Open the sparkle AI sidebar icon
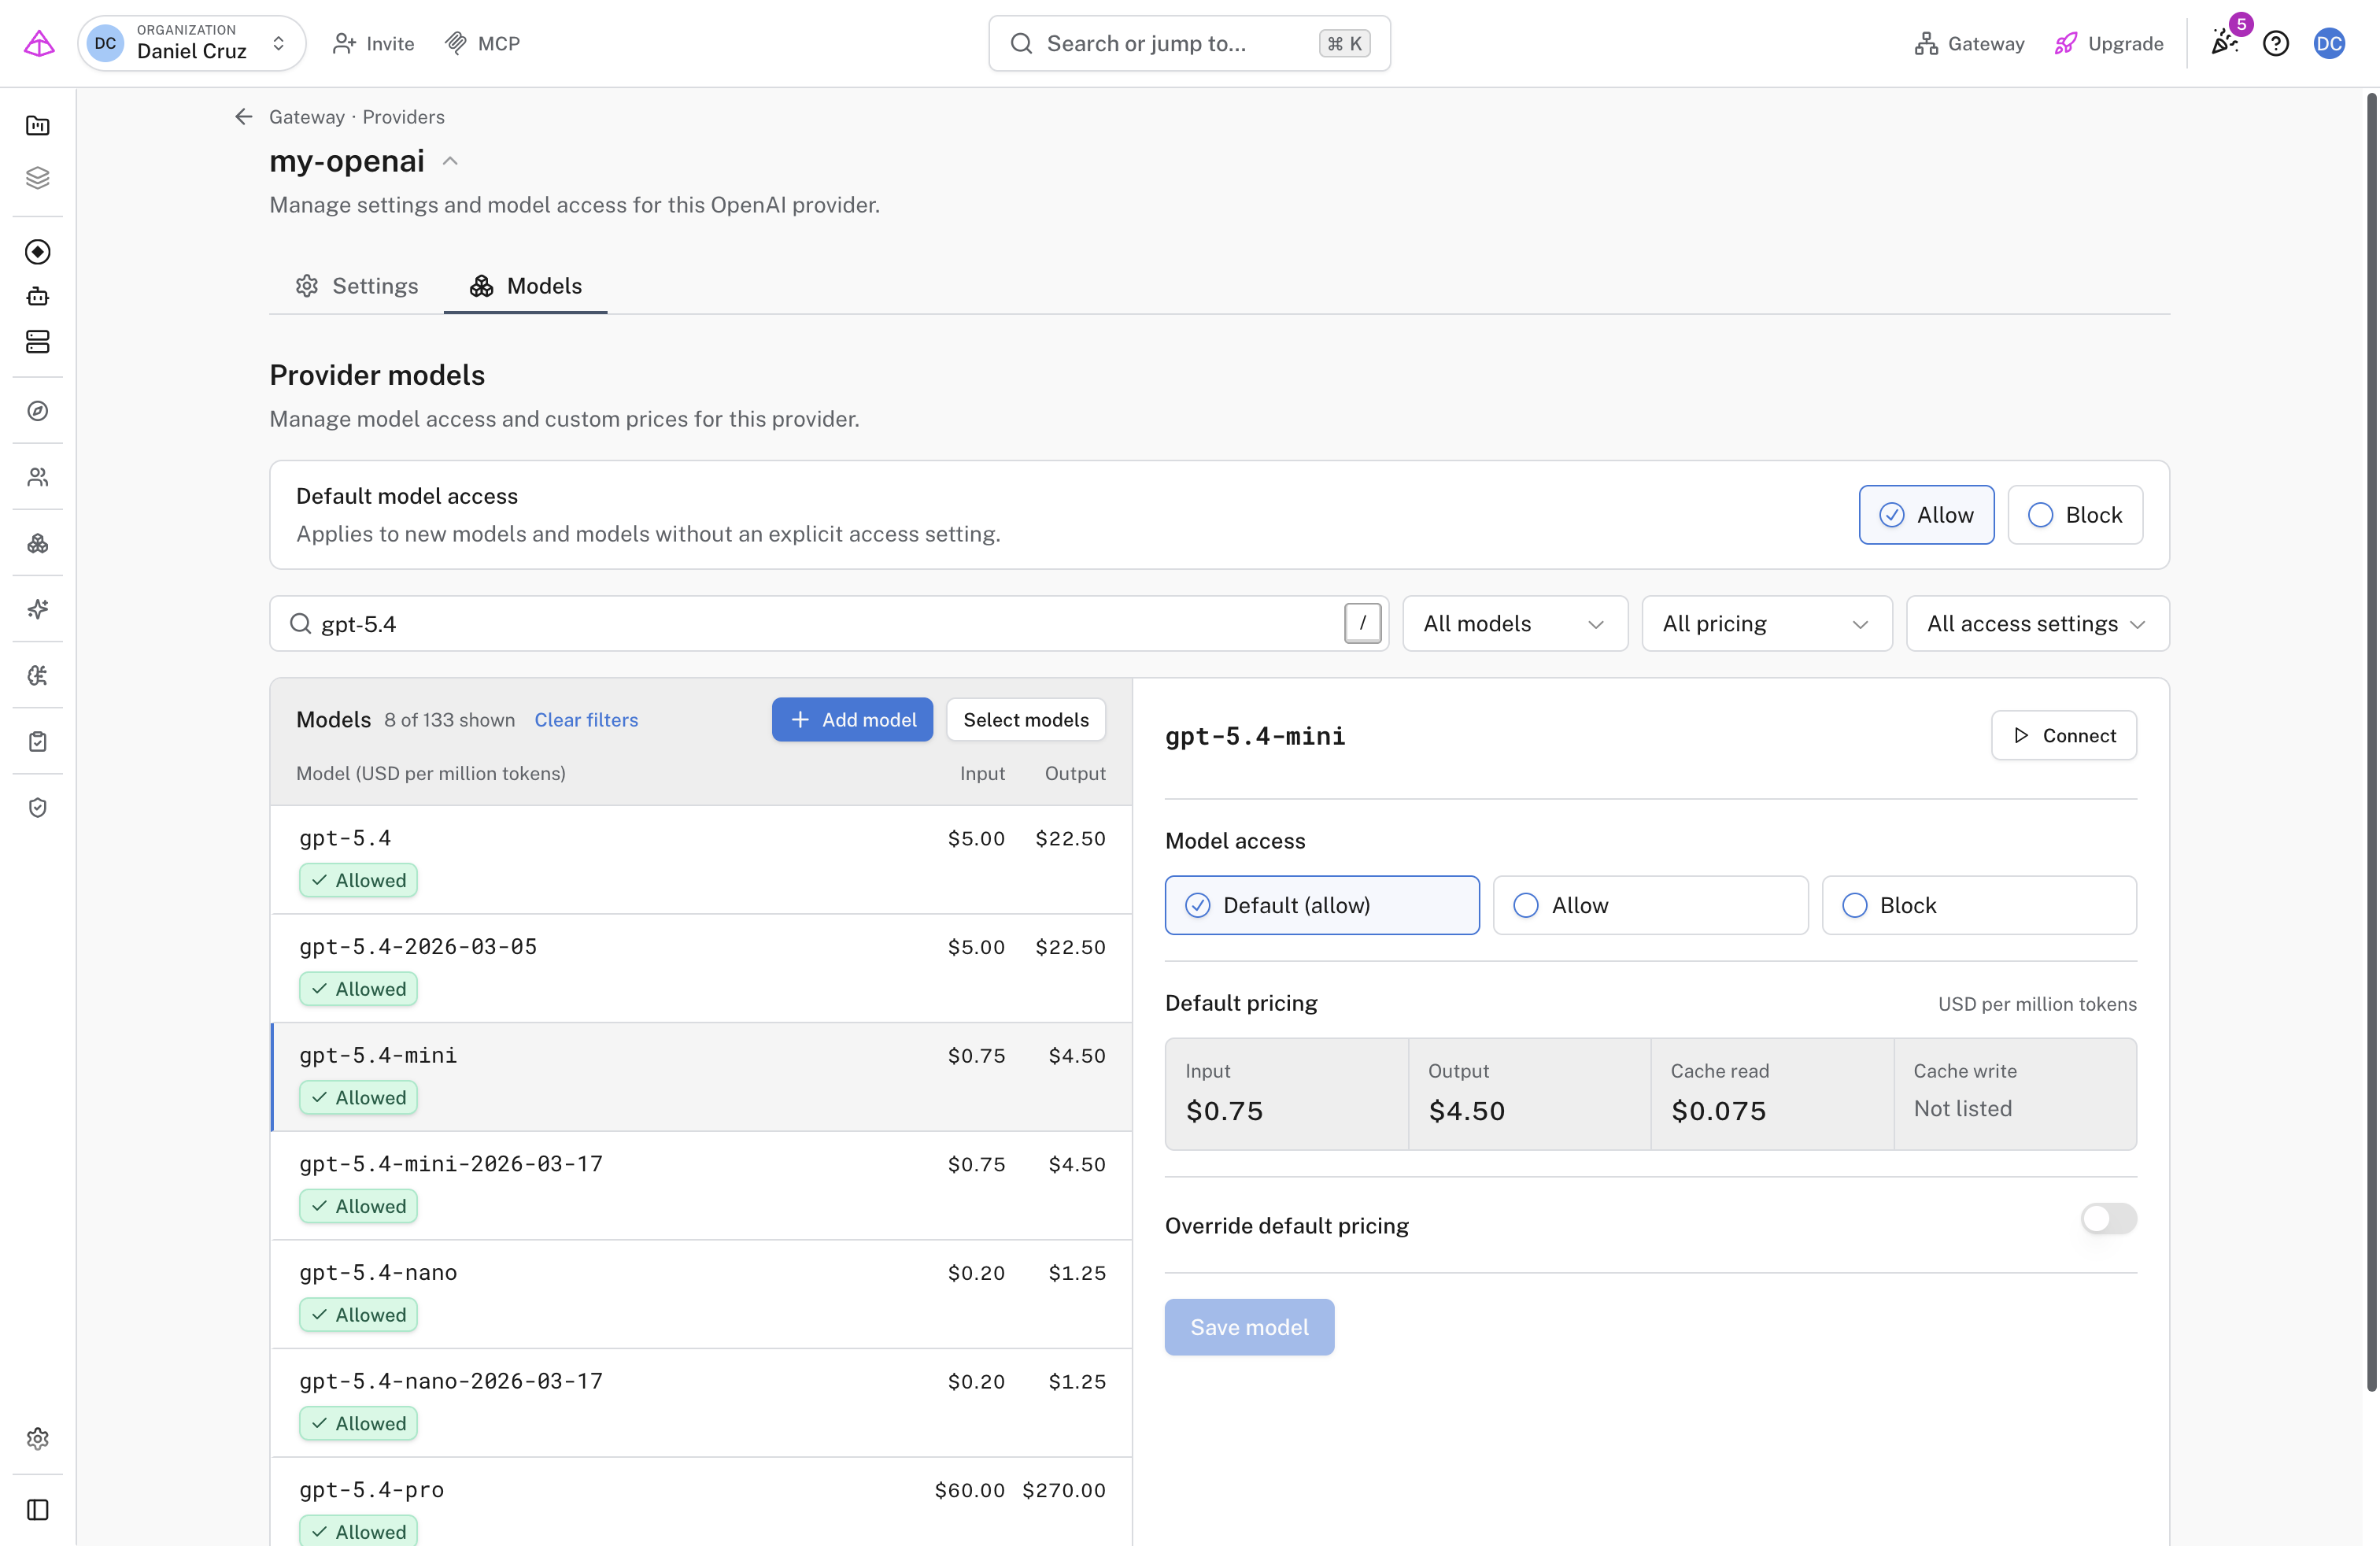This screenshot has height=1546, width=2380. click(38, 609)
